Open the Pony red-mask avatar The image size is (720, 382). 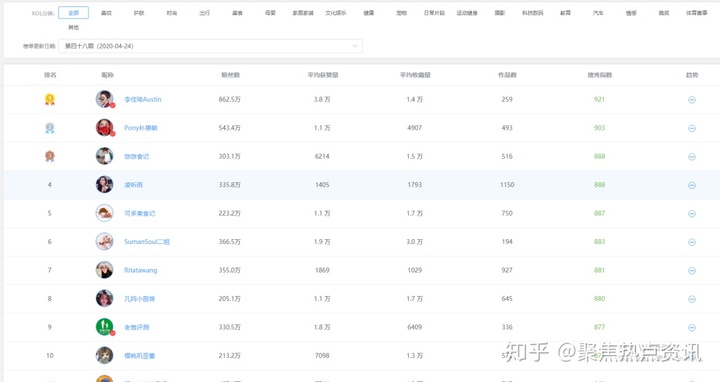pos(105,128)
